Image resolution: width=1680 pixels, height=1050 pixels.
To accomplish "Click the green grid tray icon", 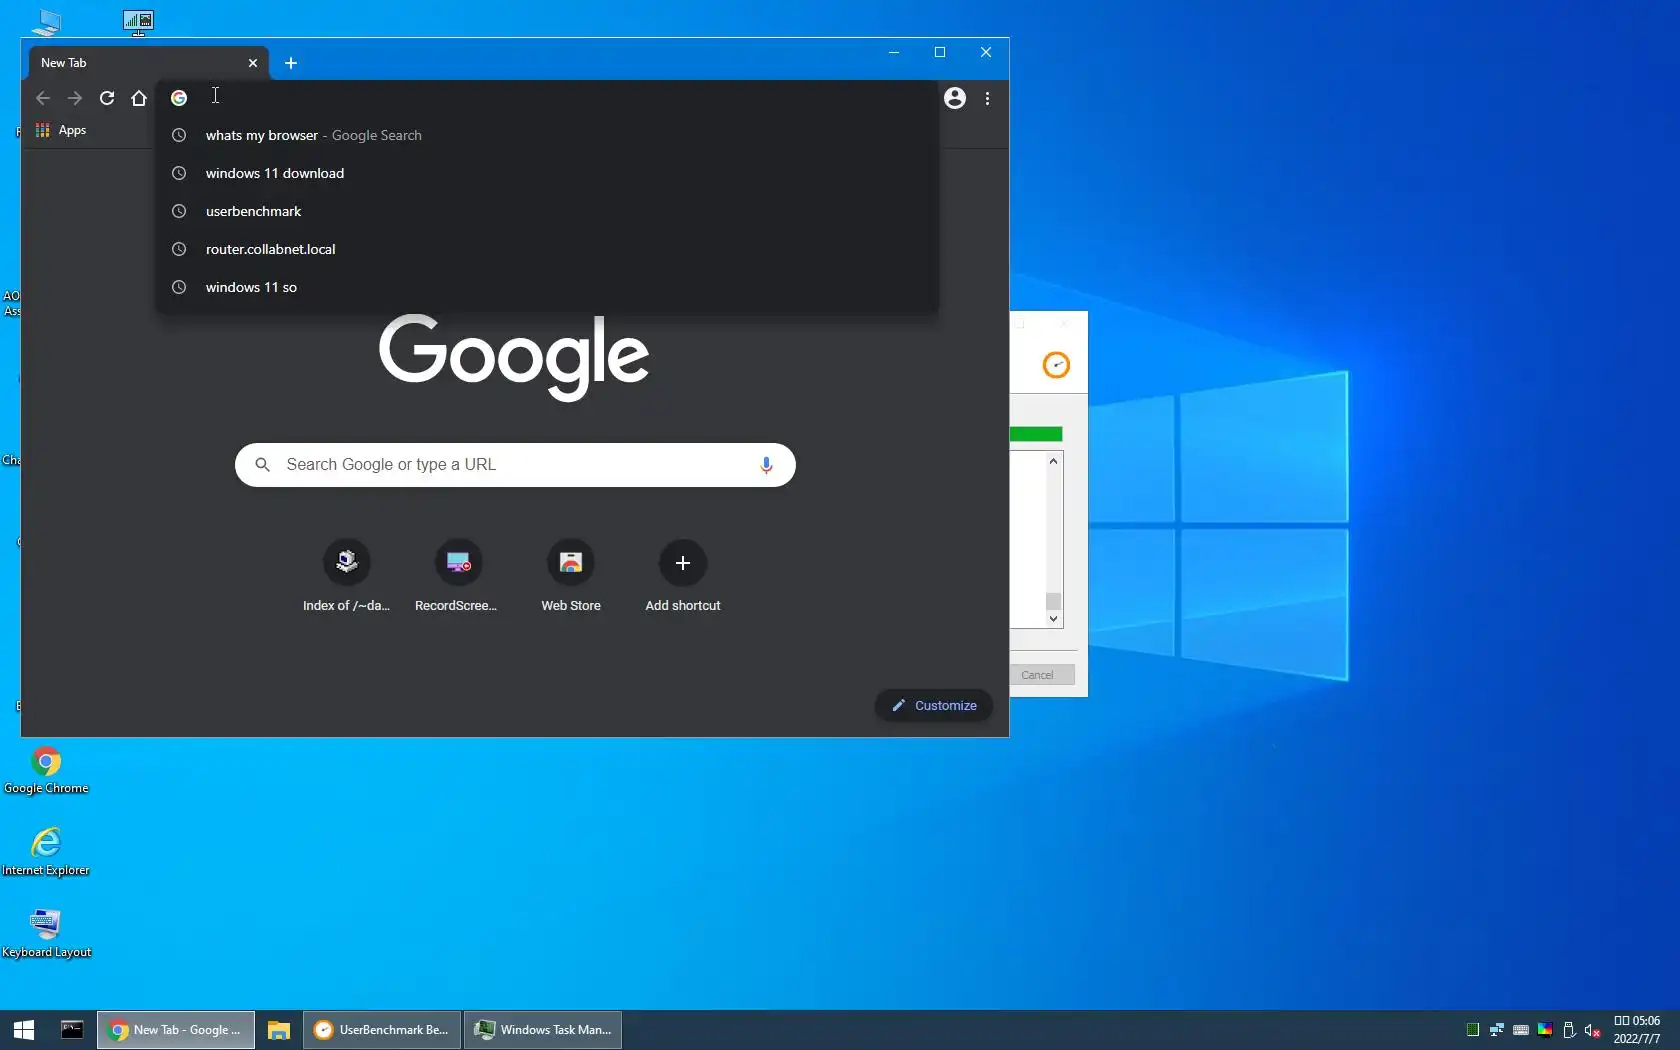I will coord(1473,1030).
